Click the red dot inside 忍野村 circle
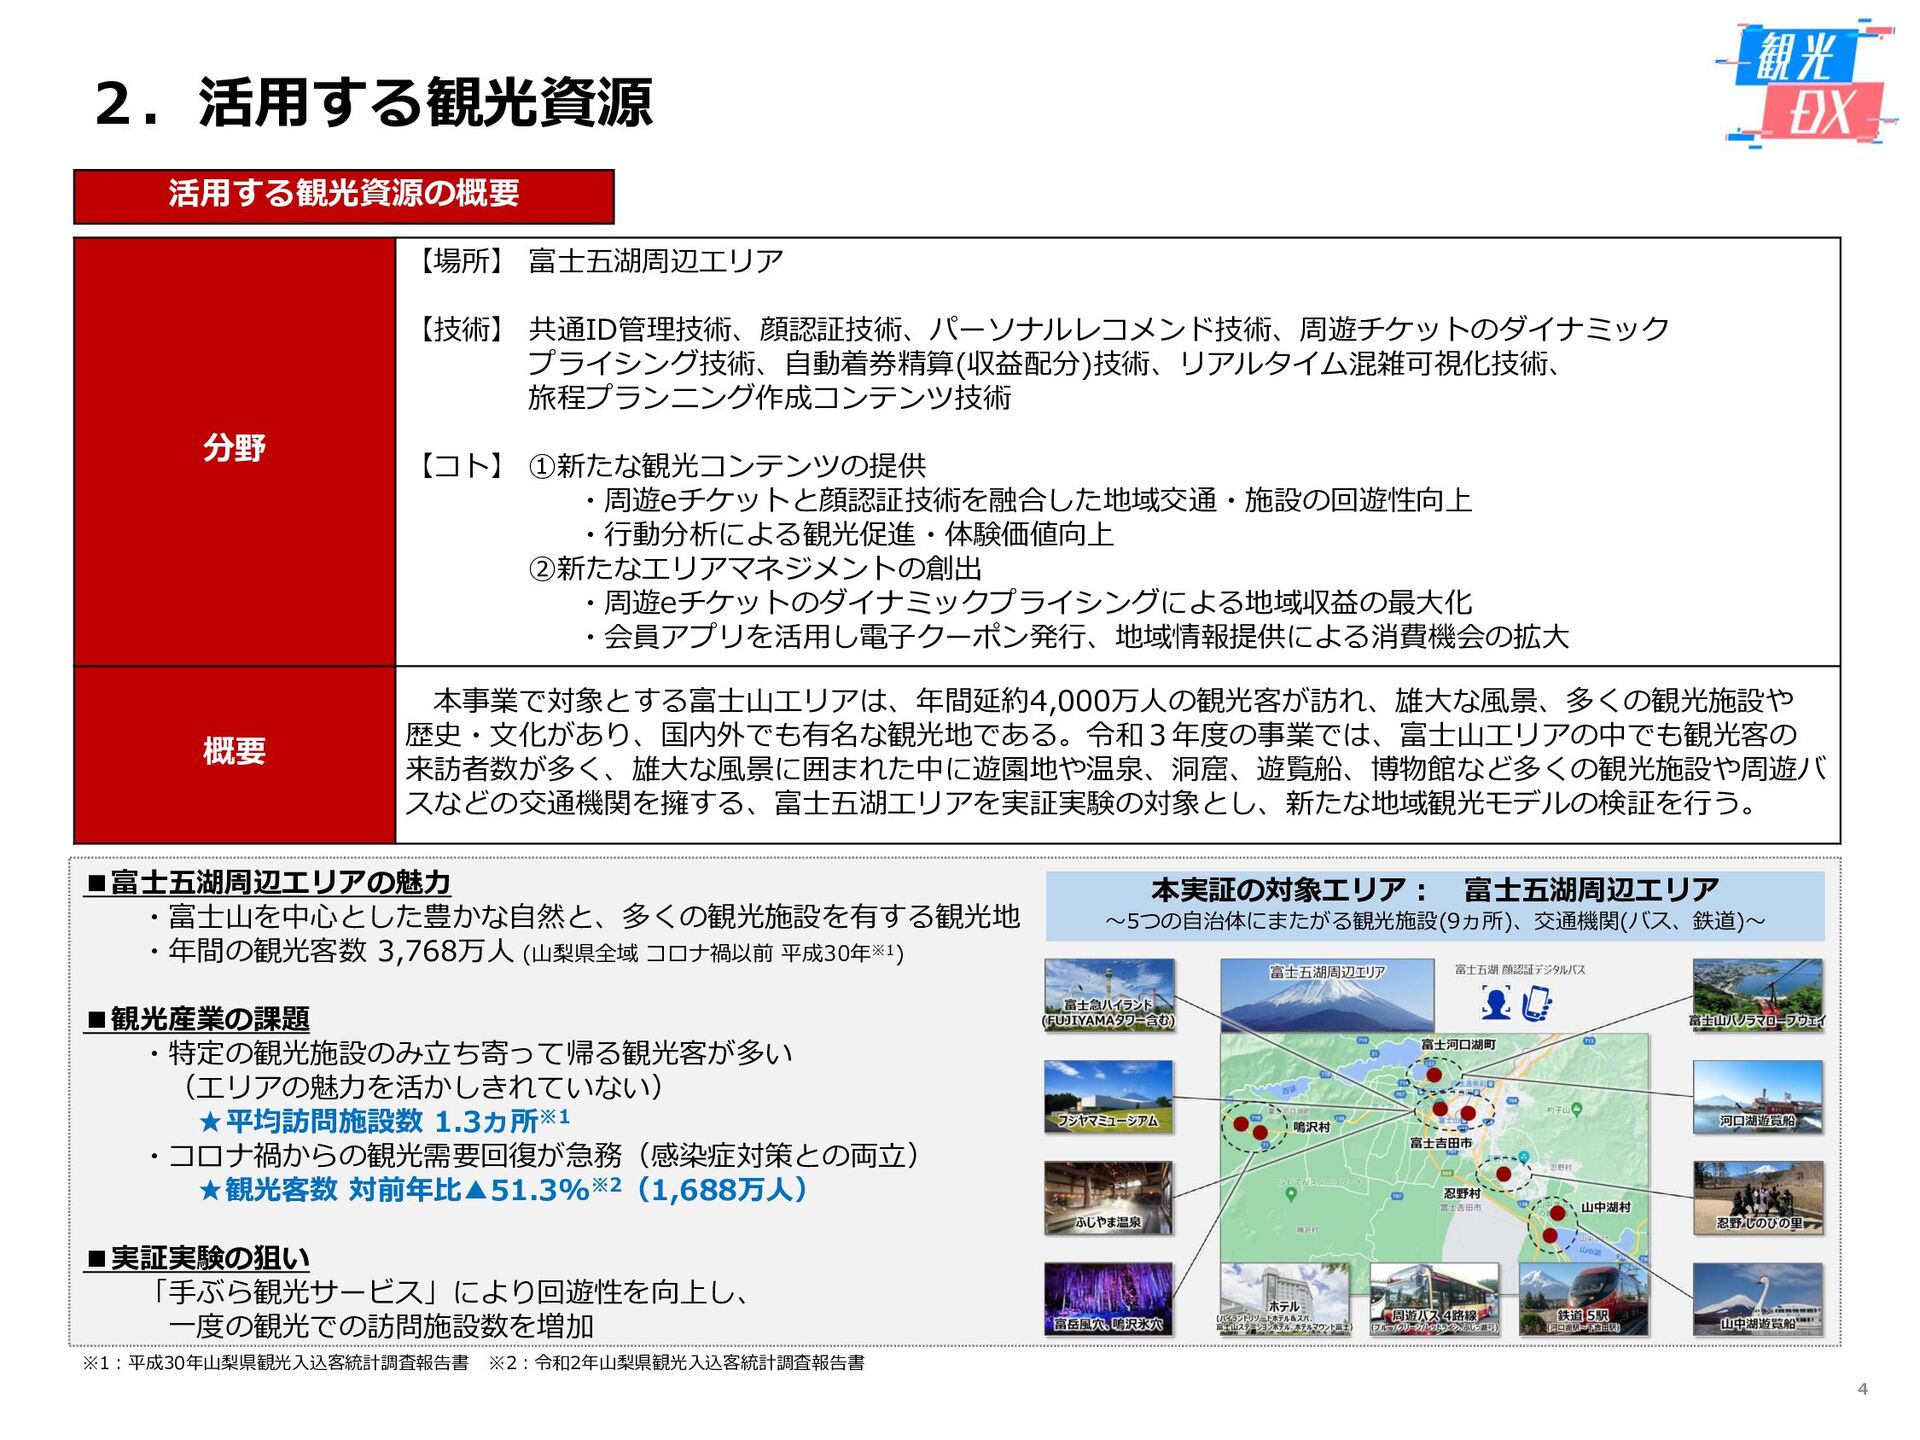Viewport: 1920px width, 1440px height. (x=1503, y=1174)
